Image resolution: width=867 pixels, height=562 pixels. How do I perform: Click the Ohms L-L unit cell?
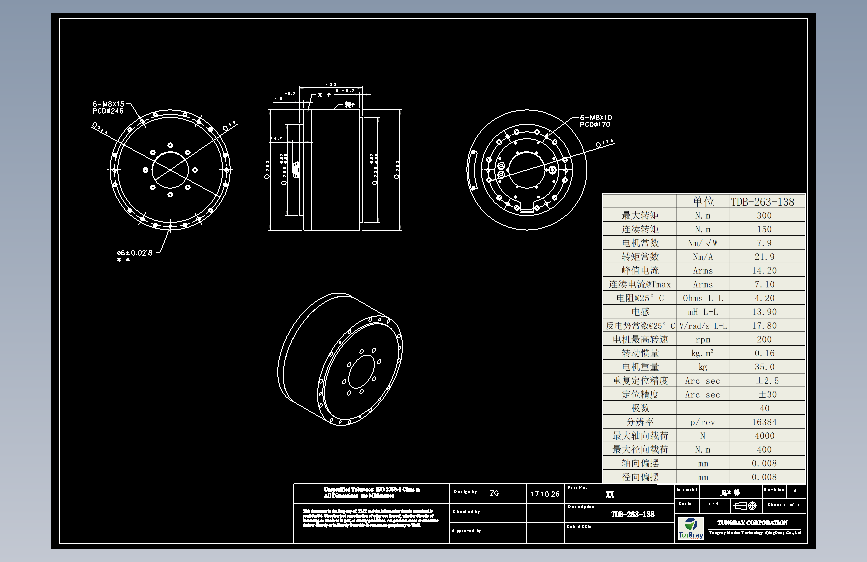703,298
